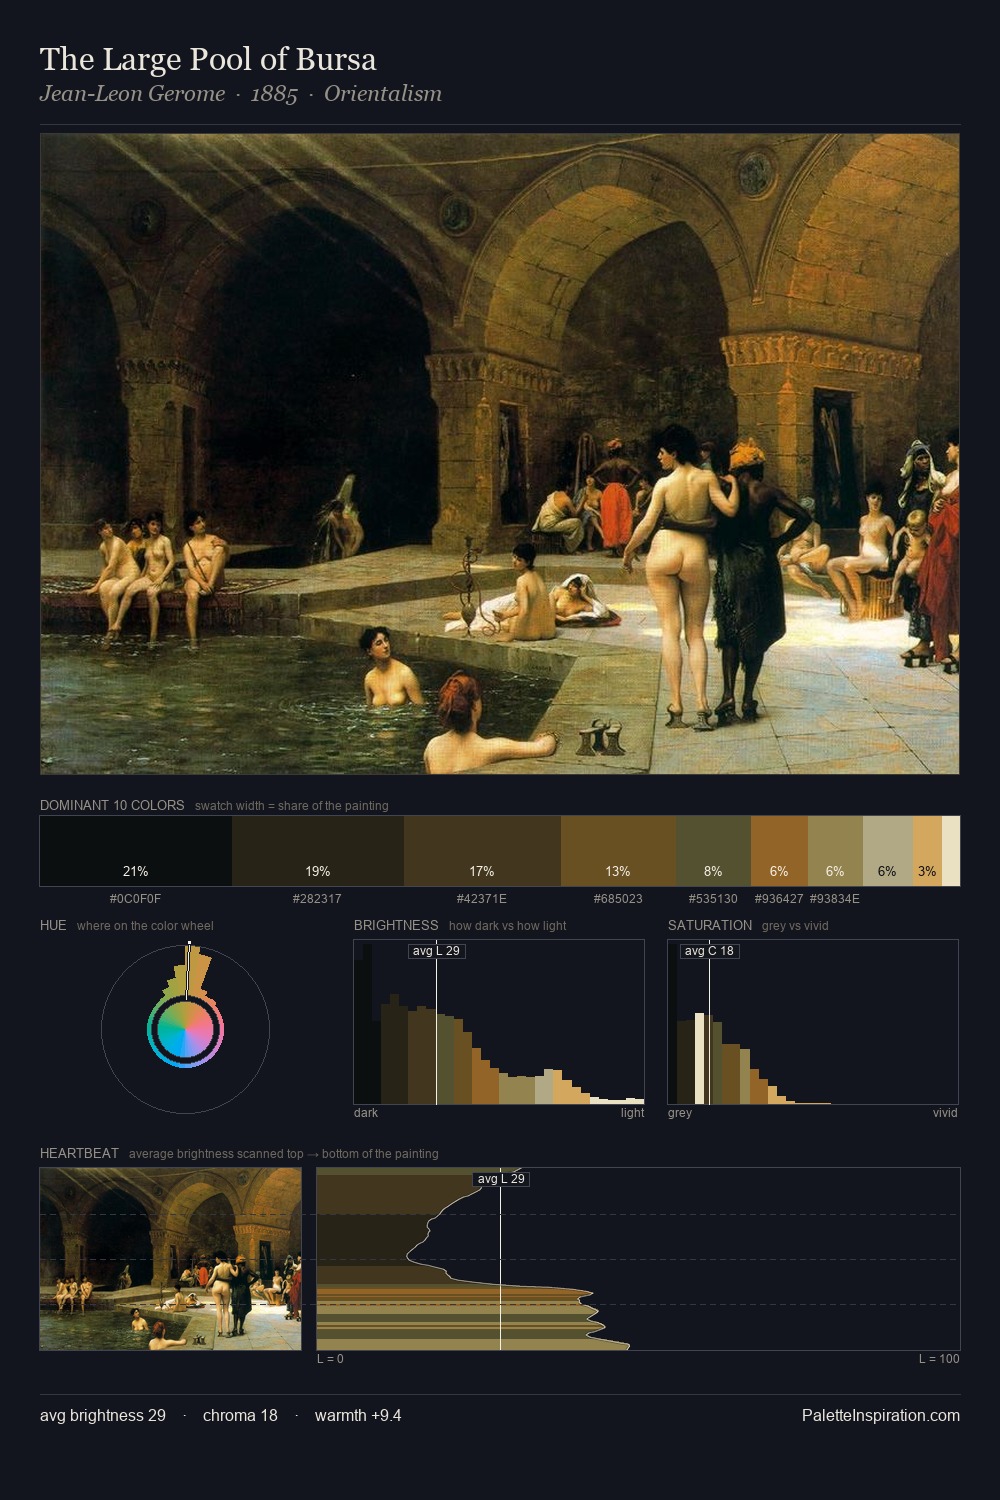Select the 21% black color swatch

coord(136,851)
